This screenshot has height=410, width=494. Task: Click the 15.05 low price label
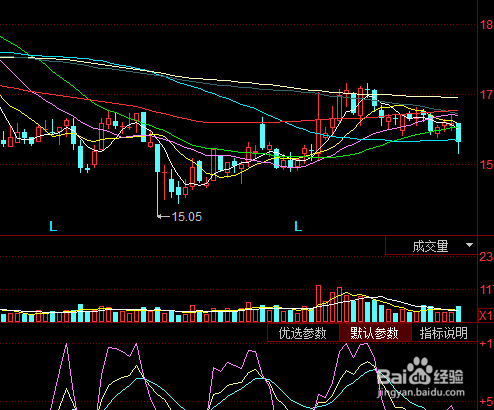click(x=187, y=217)
